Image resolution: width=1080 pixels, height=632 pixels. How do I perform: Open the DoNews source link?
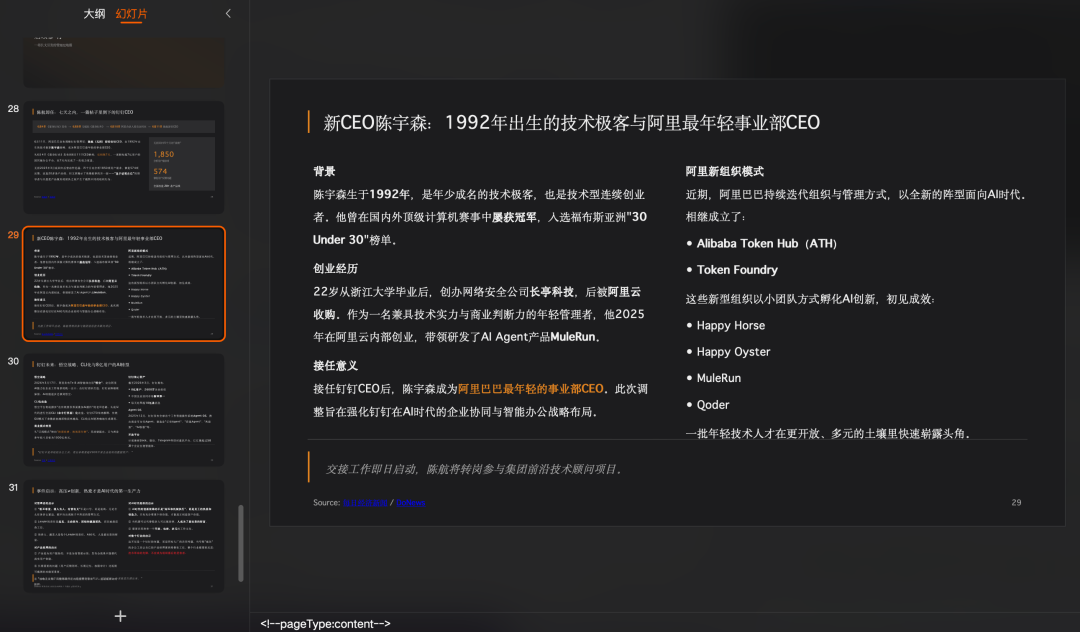(x=411, y=503)
